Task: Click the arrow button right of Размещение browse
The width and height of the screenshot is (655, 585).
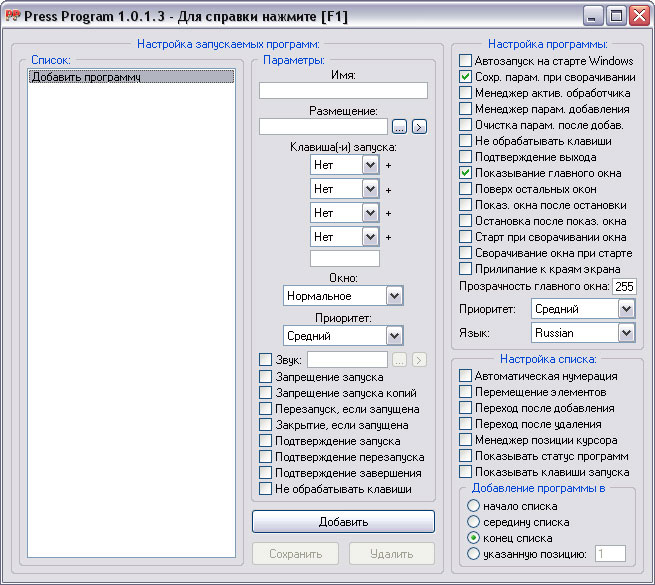Action: [x=419, y=127]
